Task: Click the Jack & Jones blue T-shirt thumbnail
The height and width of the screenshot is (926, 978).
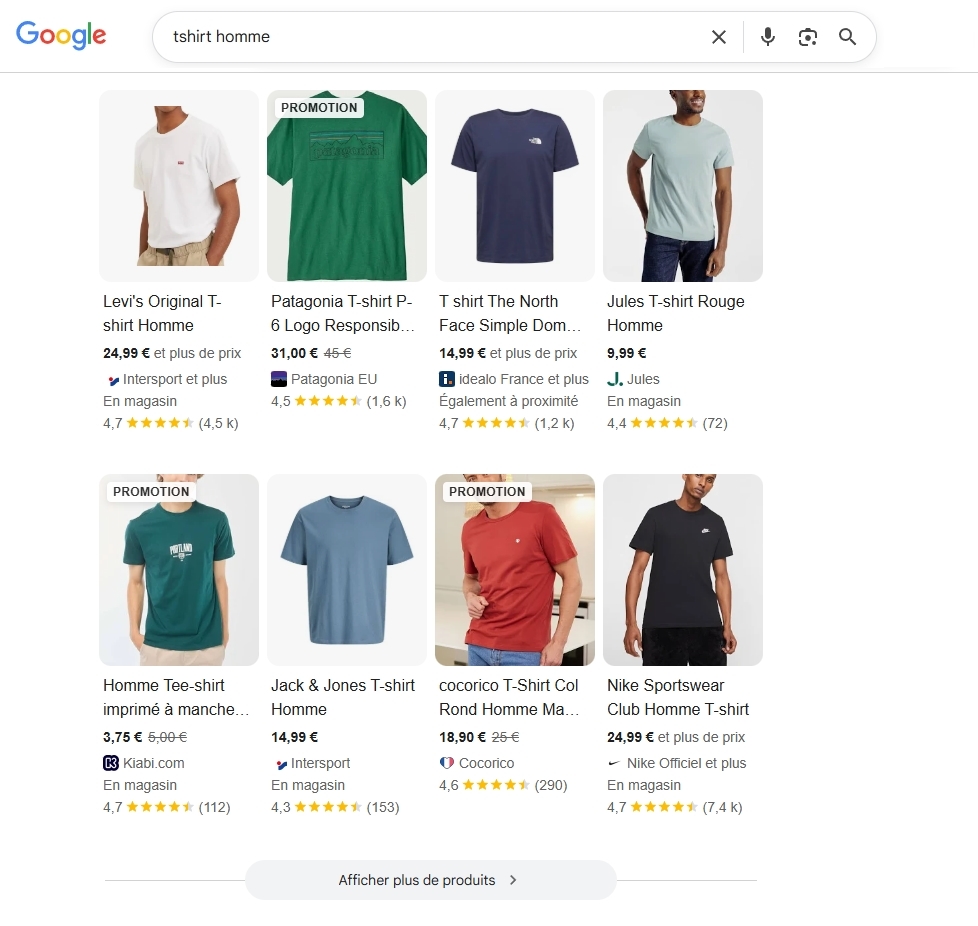Action: (x=346, y=570)
